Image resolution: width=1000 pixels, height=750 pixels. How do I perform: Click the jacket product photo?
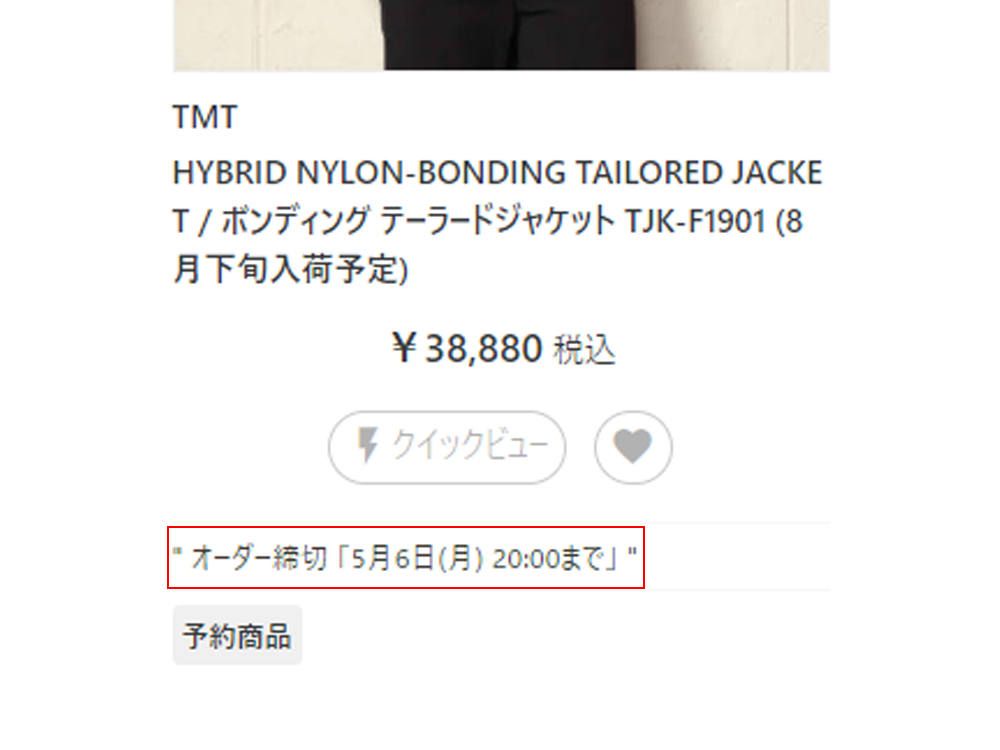pos(501,35)
